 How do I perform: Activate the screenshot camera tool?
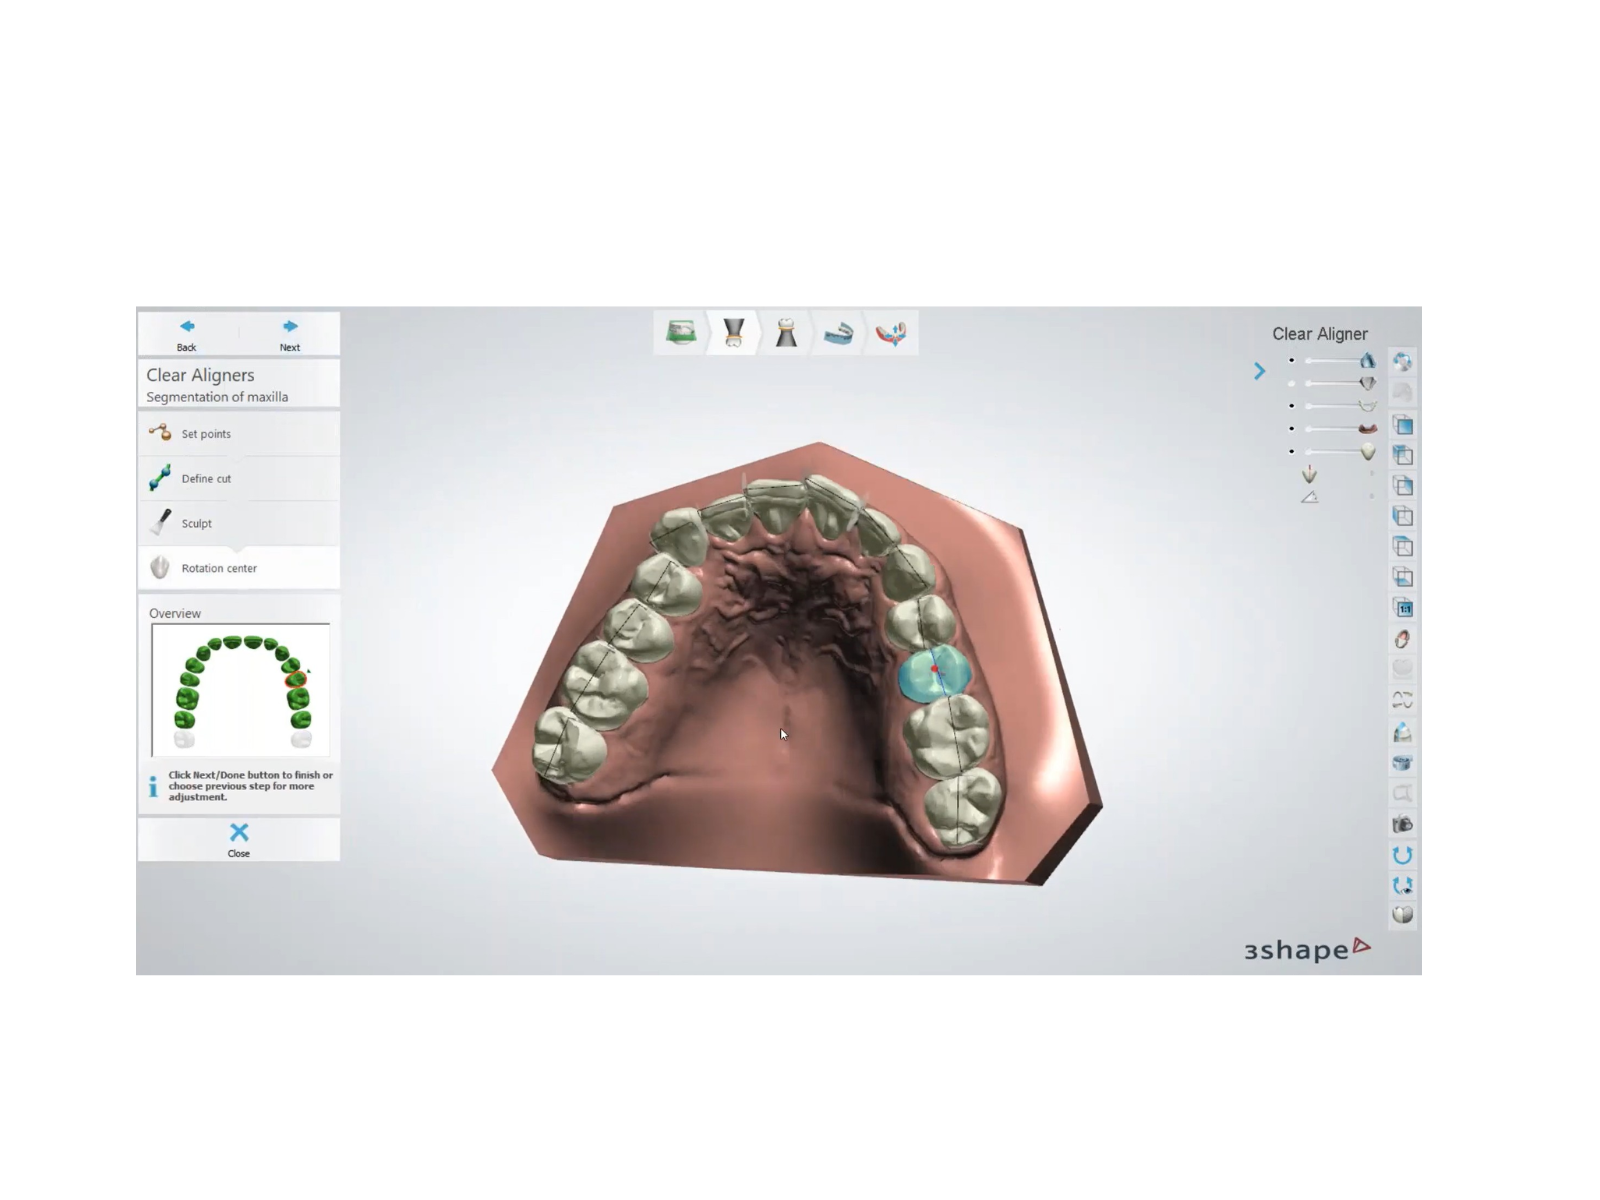tap(1403, 824)
